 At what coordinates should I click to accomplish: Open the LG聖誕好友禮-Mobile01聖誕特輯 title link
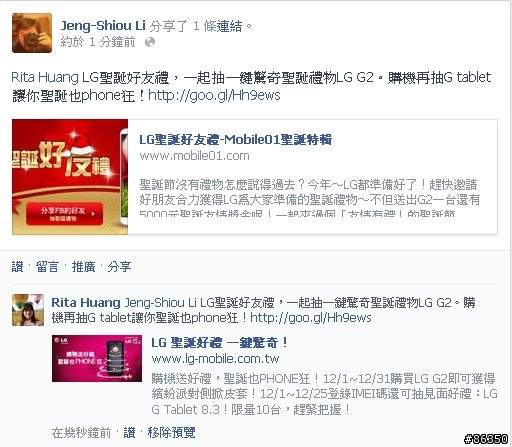click(x=235, y=139)
